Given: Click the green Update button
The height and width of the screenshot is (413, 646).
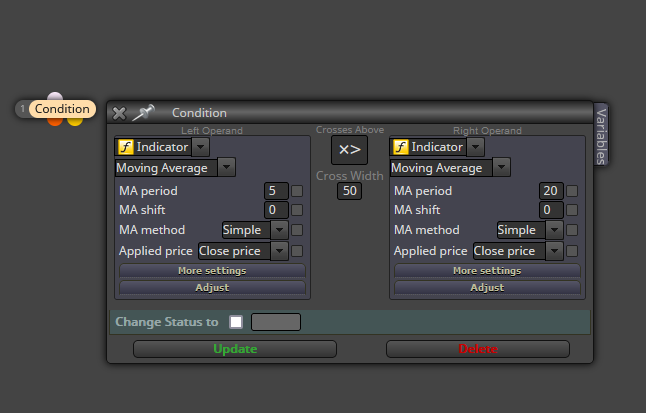Looking at the screenshot, I should point(235,349).
